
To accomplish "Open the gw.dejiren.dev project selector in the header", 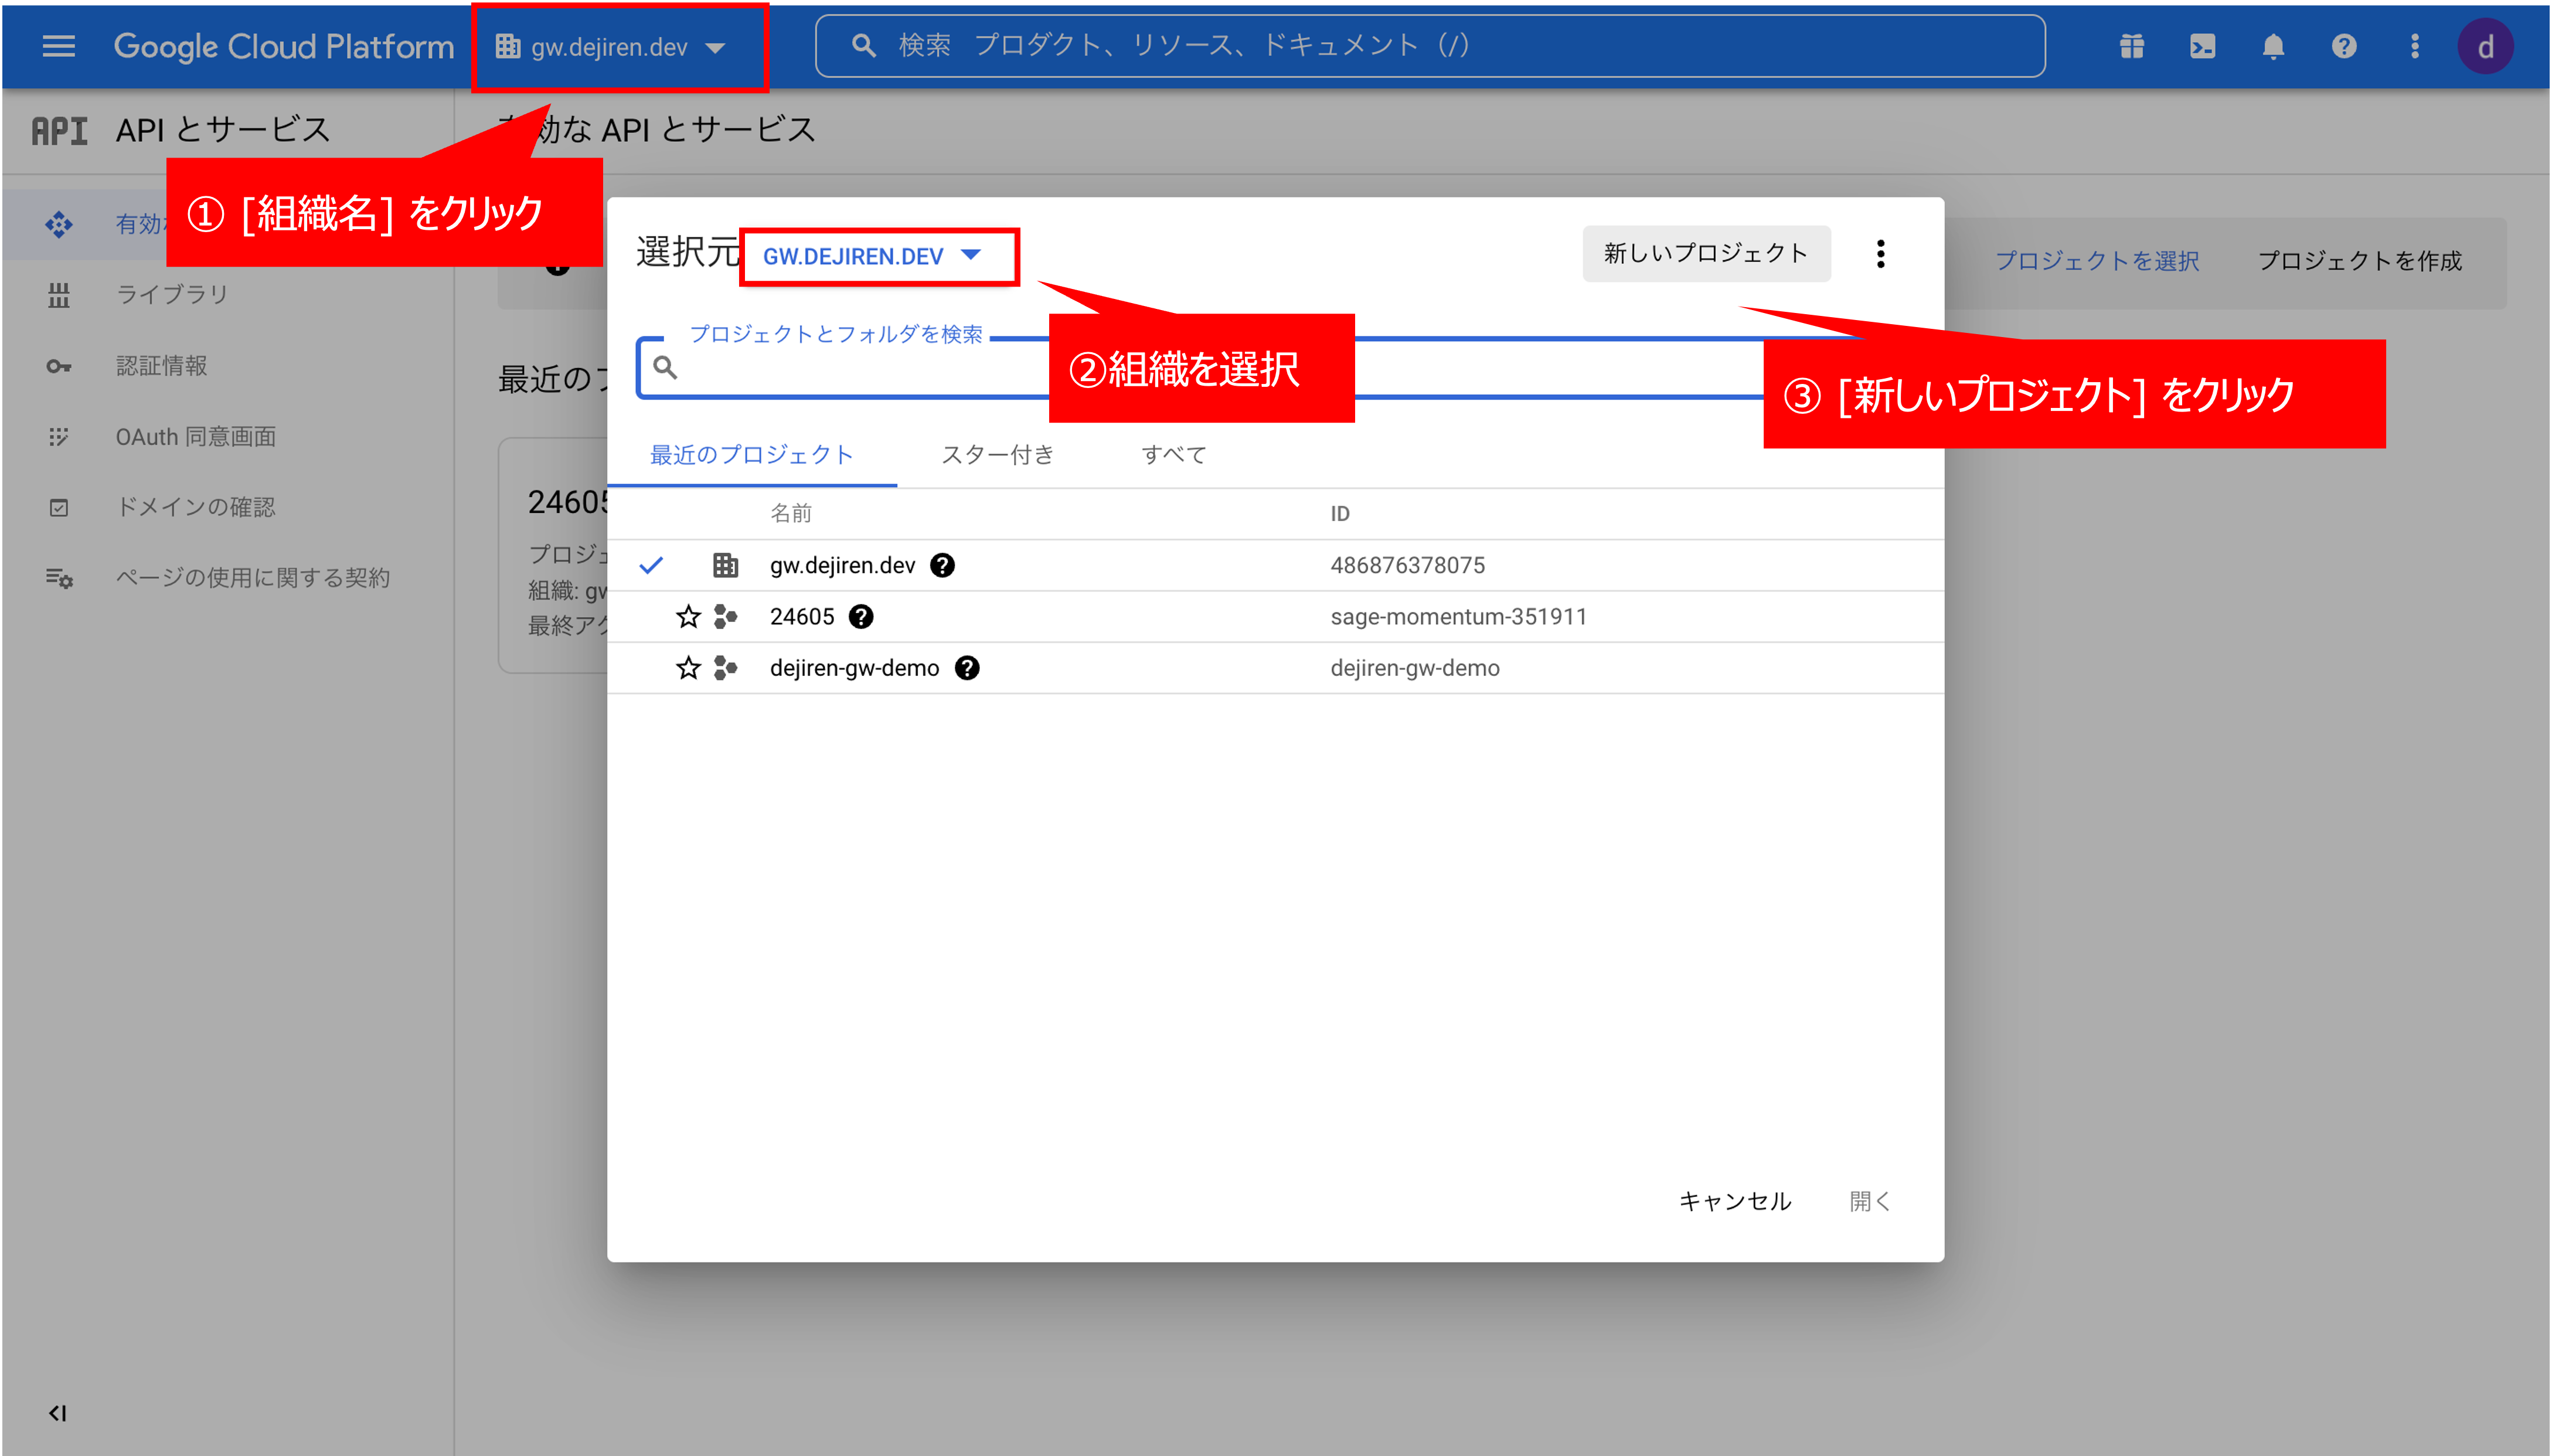I will click(611, 47).
